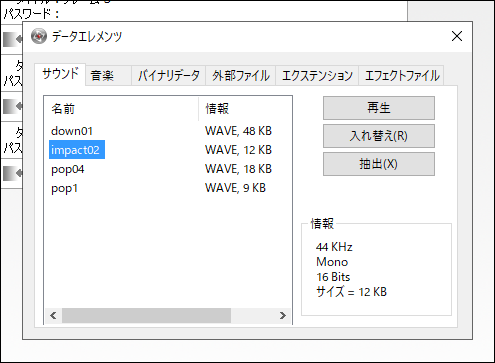This screenshot has height=363, width=495.
Task: Open the 外部ファイル tab
Action: click(241, 76)
